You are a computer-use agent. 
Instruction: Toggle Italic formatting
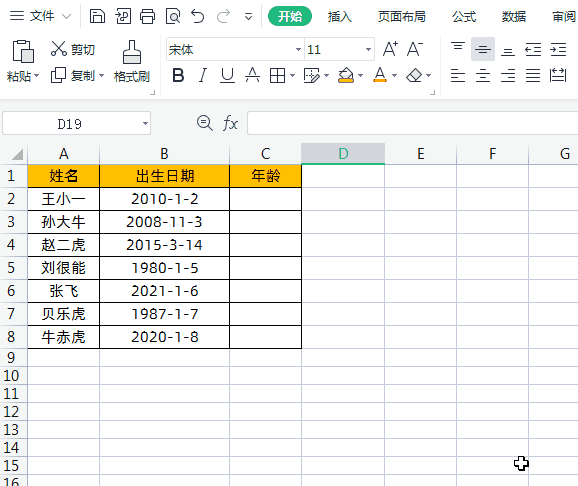(x=203, y=76)
